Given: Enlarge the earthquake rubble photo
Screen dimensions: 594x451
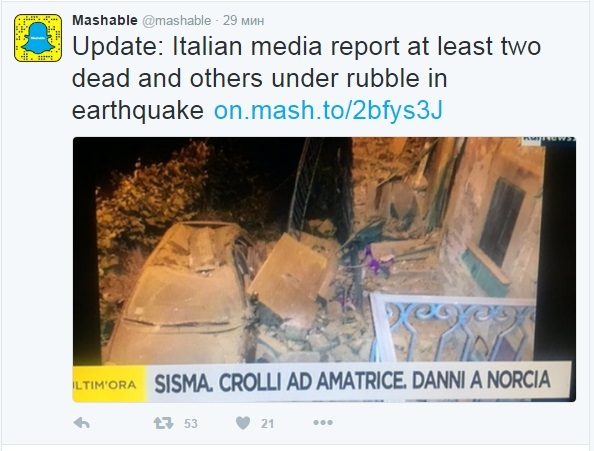Looking at the screenshot, I should (324, 269).
